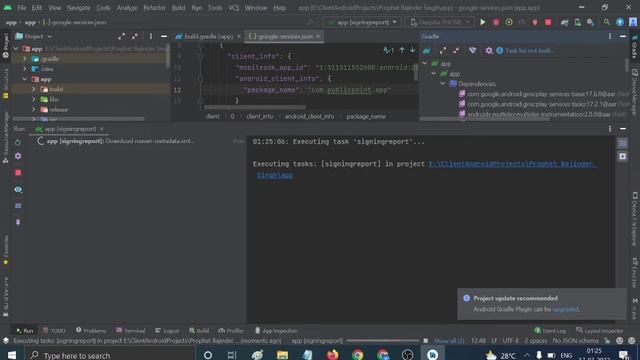Click the editor horizontal scrollbar
Image resolution: width=640 pixels, height=360 pixels.
pos(255,107)
